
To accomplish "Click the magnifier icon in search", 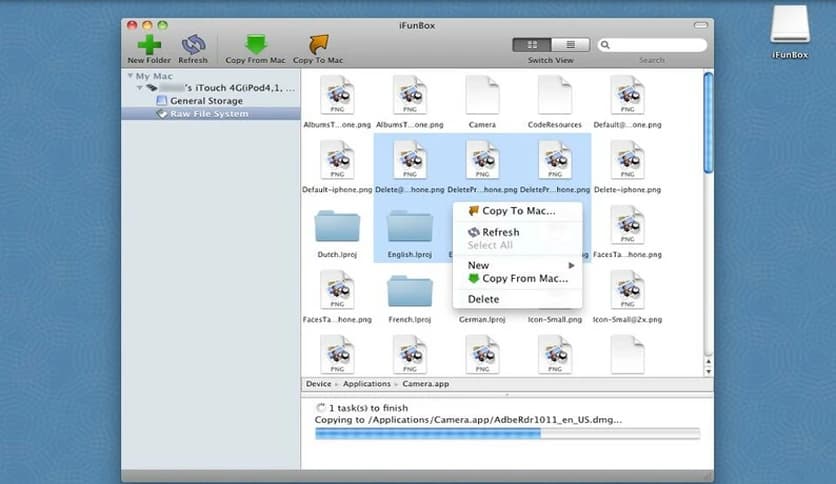I will [605, 45].
